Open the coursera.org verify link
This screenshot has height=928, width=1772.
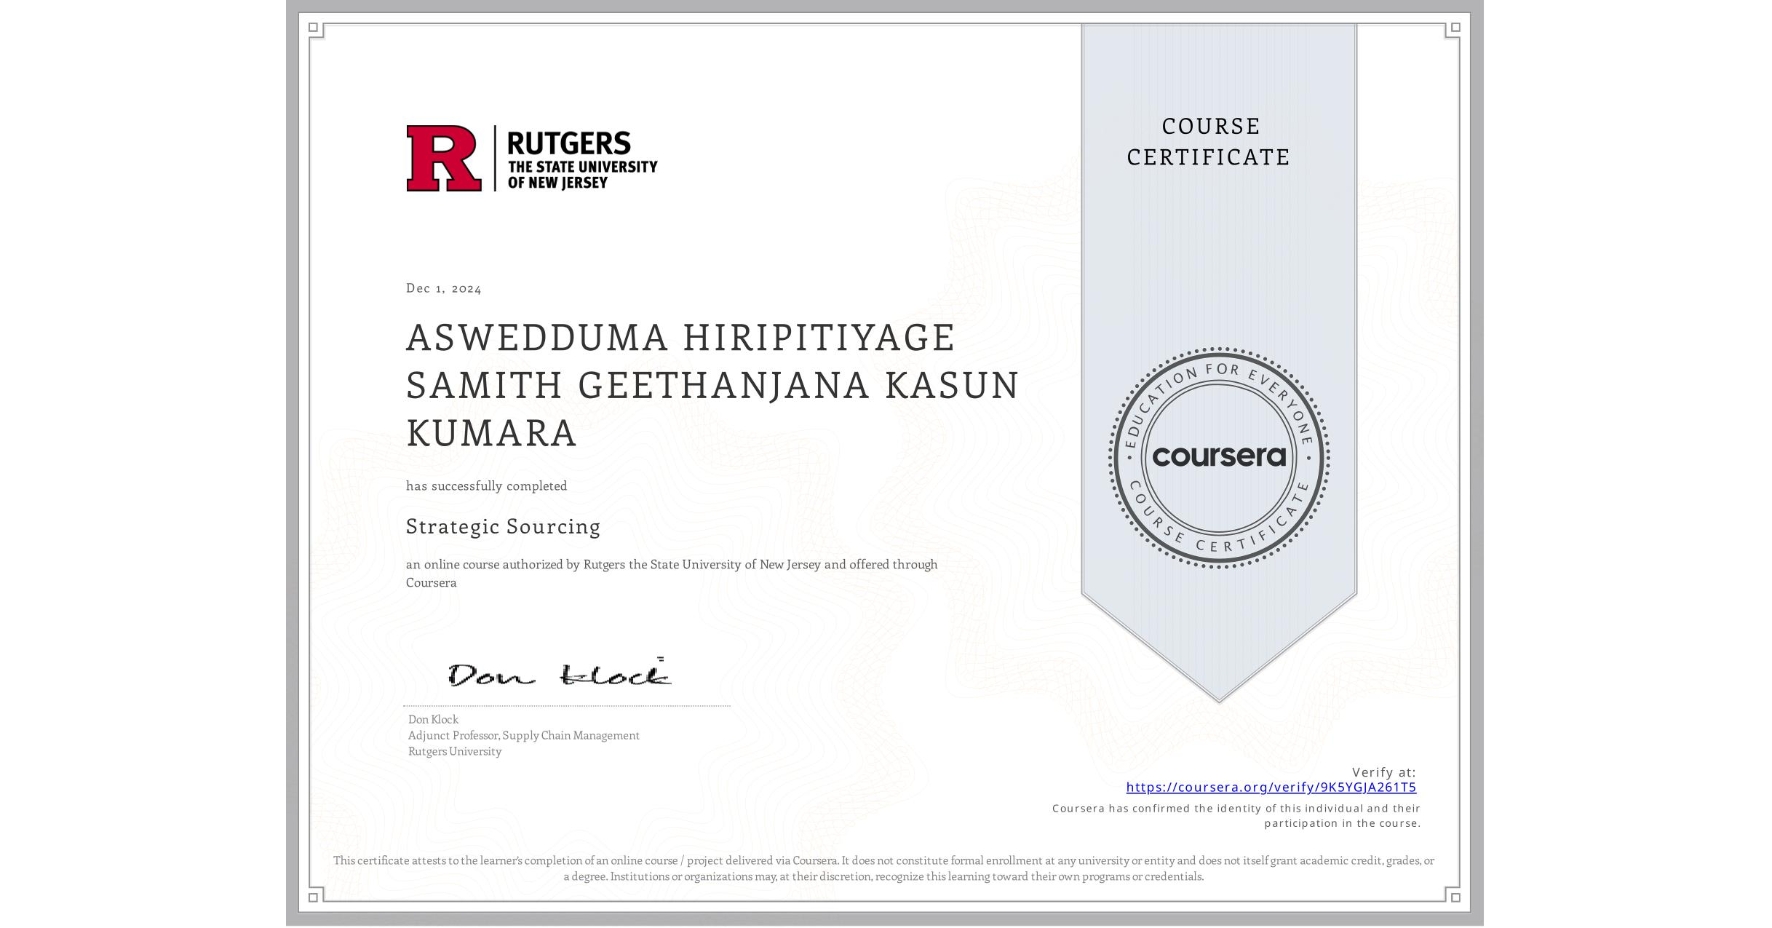tap(1271, 787)
